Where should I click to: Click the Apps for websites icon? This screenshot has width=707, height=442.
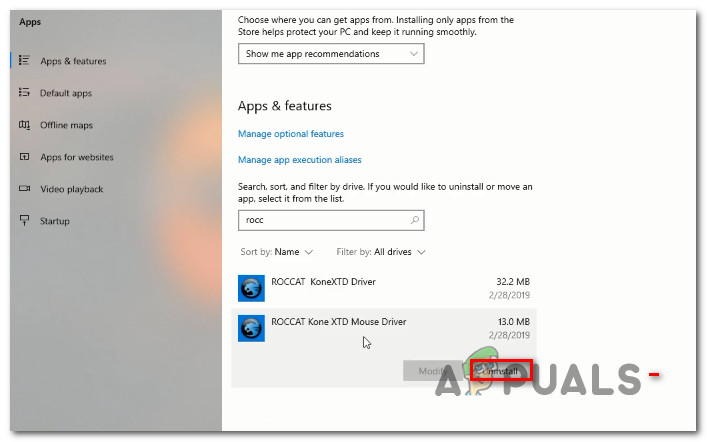click(x=24, y=157)
